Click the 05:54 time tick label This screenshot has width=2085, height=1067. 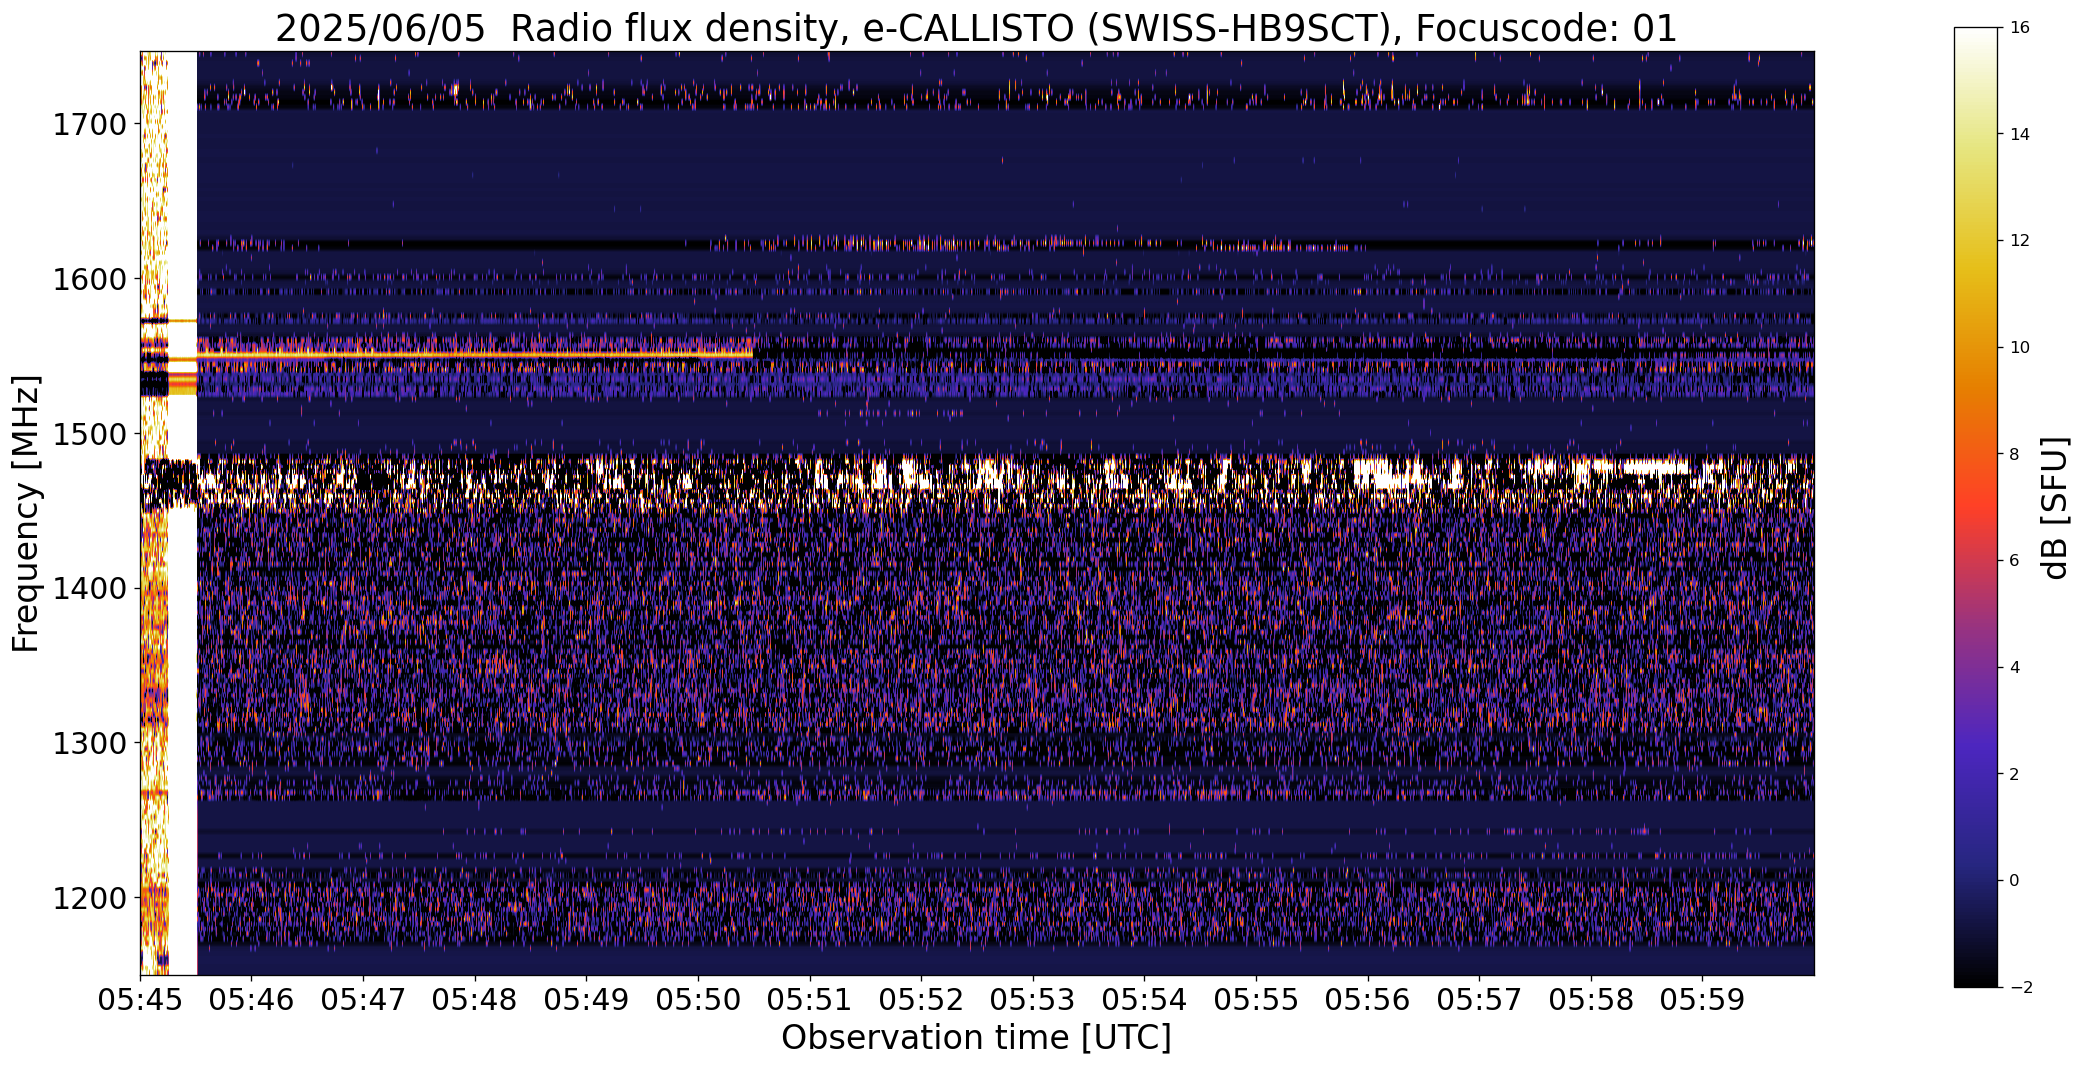click(1145, 1000)
